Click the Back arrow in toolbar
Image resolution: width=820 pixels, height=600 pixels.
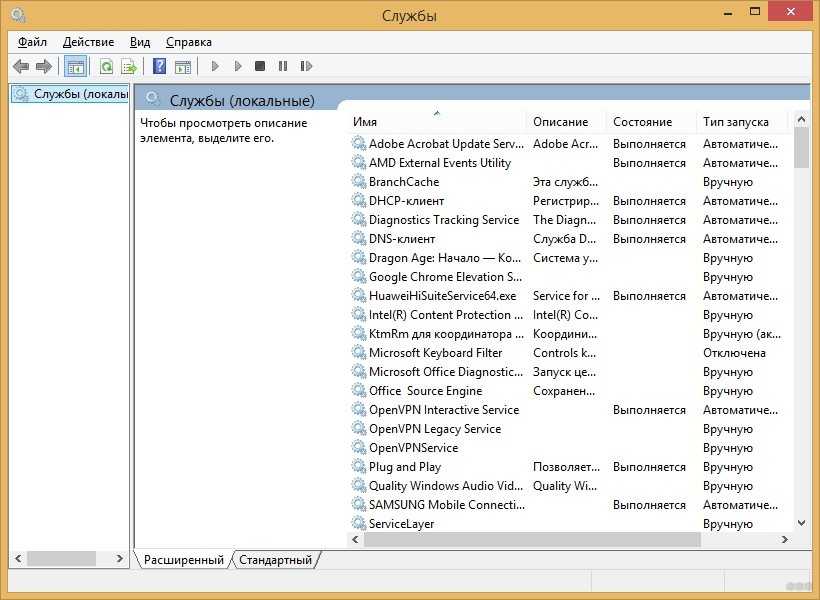pos(21,67)
